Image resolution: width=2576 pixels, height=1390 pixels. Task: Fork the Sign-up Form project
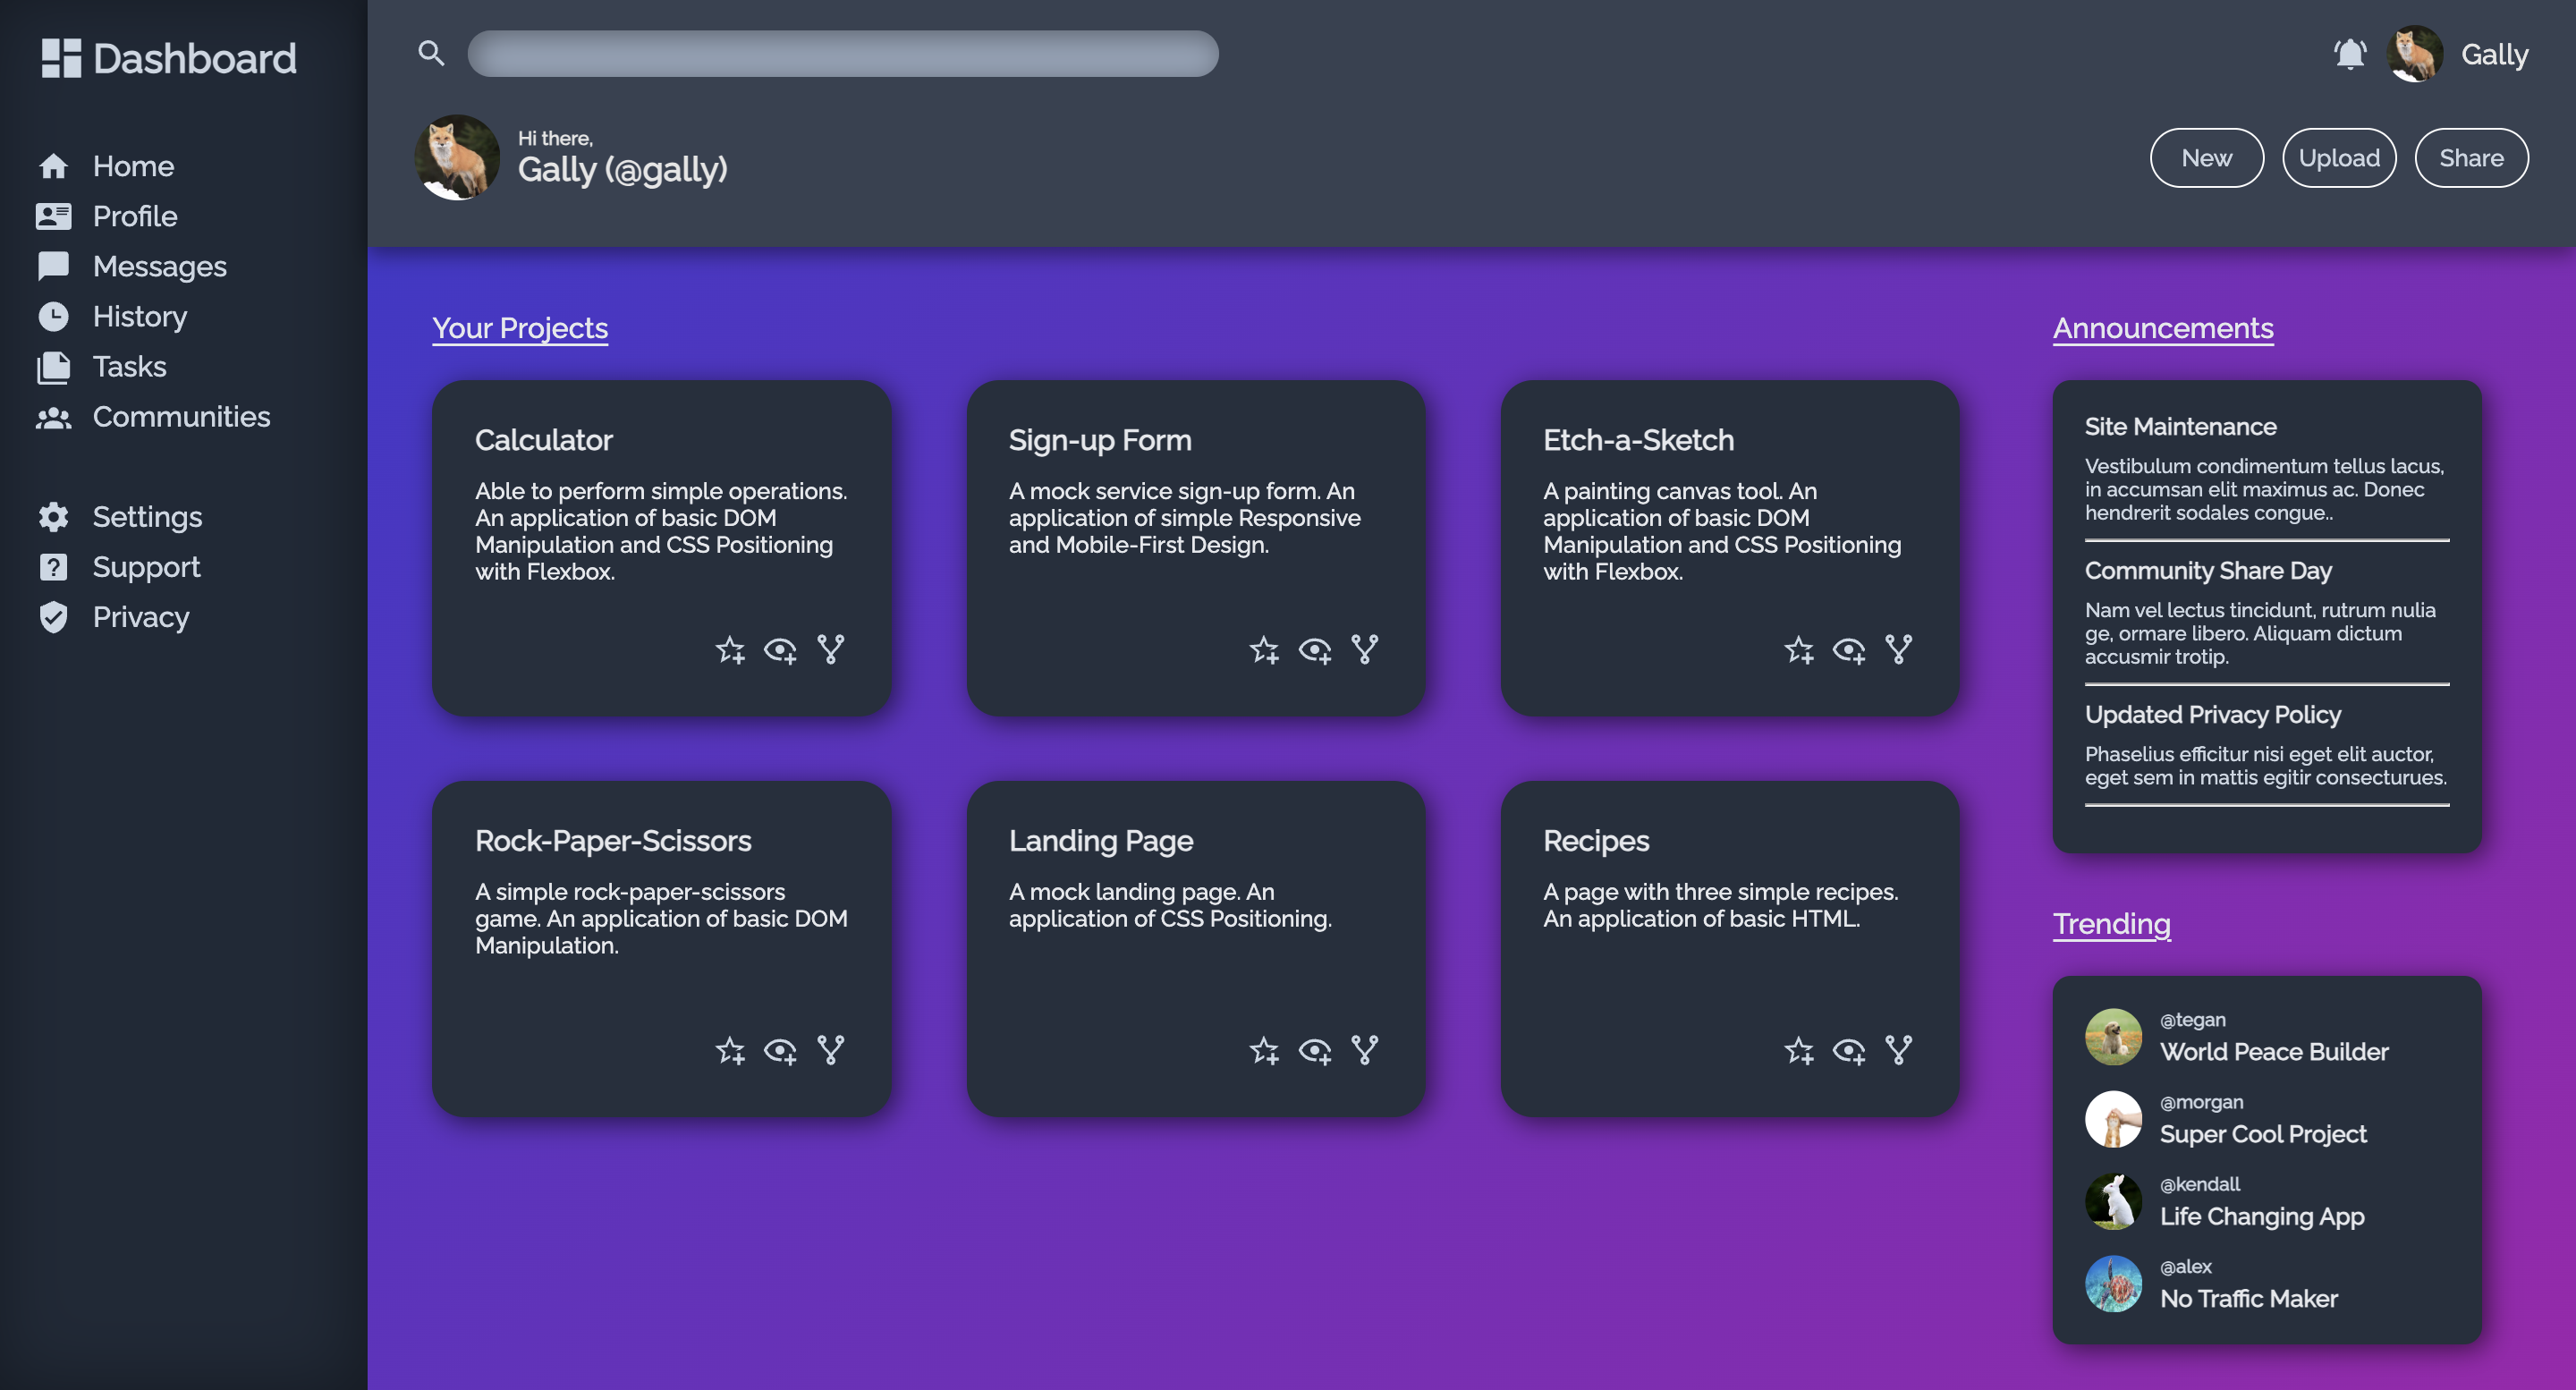click(x=1365, y=650)
